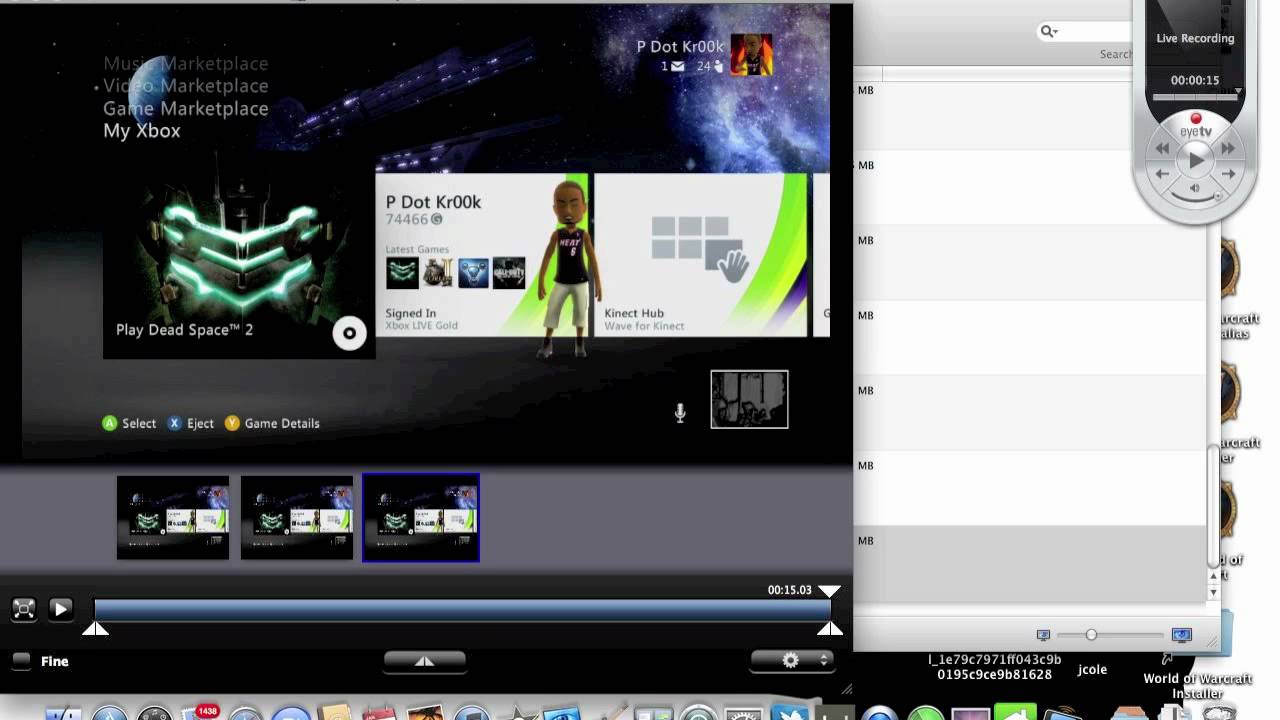Click the messages envelope icon showing 1
Image resolution: width=1280 pixels, height=720 pixels.
[677, 67]
